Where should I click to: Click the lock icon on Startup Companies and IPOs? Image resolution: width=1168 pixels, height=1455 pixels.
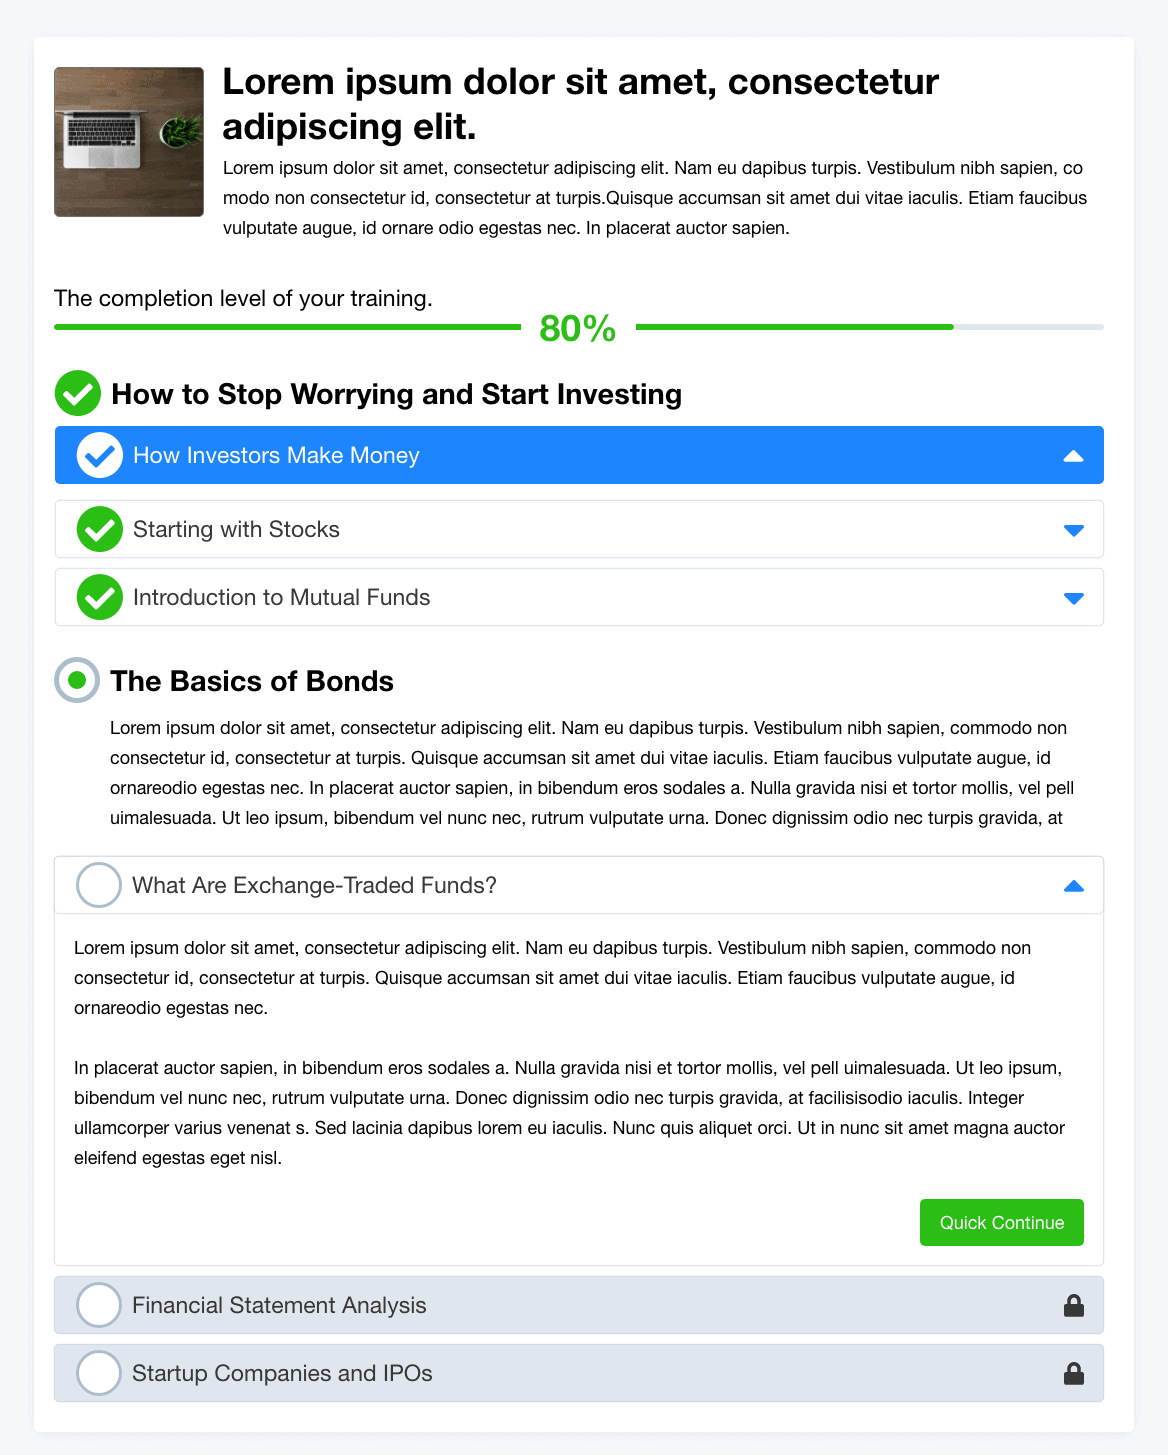(1074, 1373)
